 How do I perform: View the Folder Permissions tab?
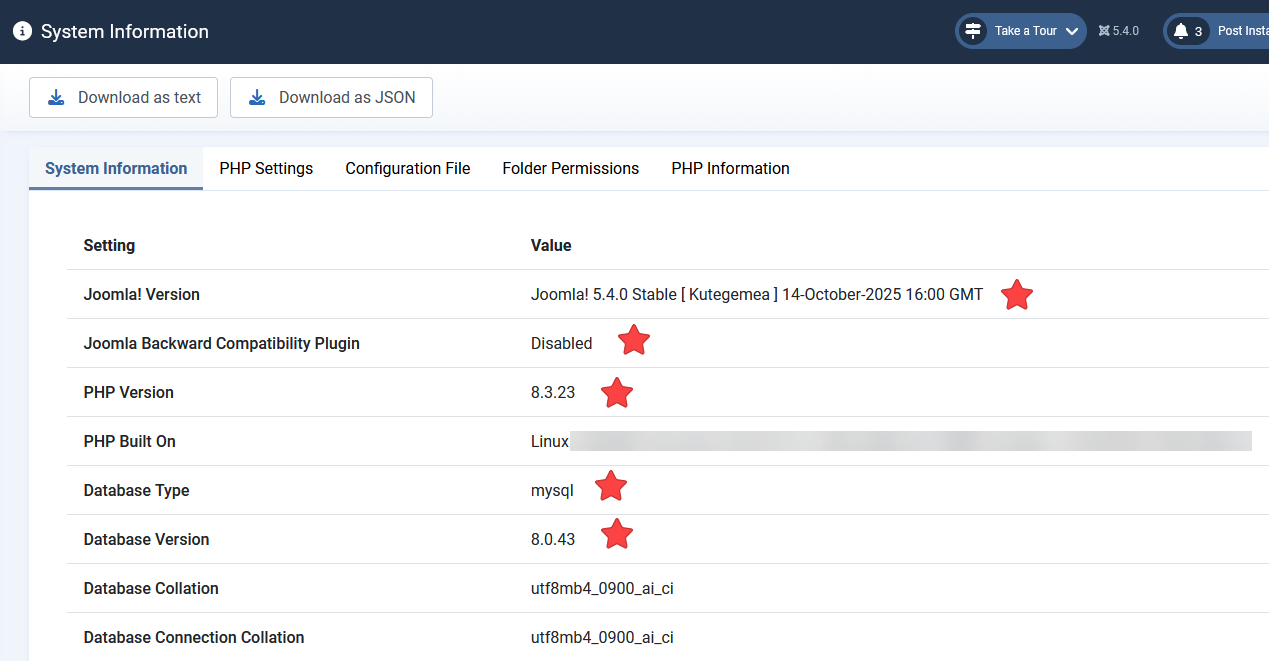pyautogui.click(x=570, y=168)
